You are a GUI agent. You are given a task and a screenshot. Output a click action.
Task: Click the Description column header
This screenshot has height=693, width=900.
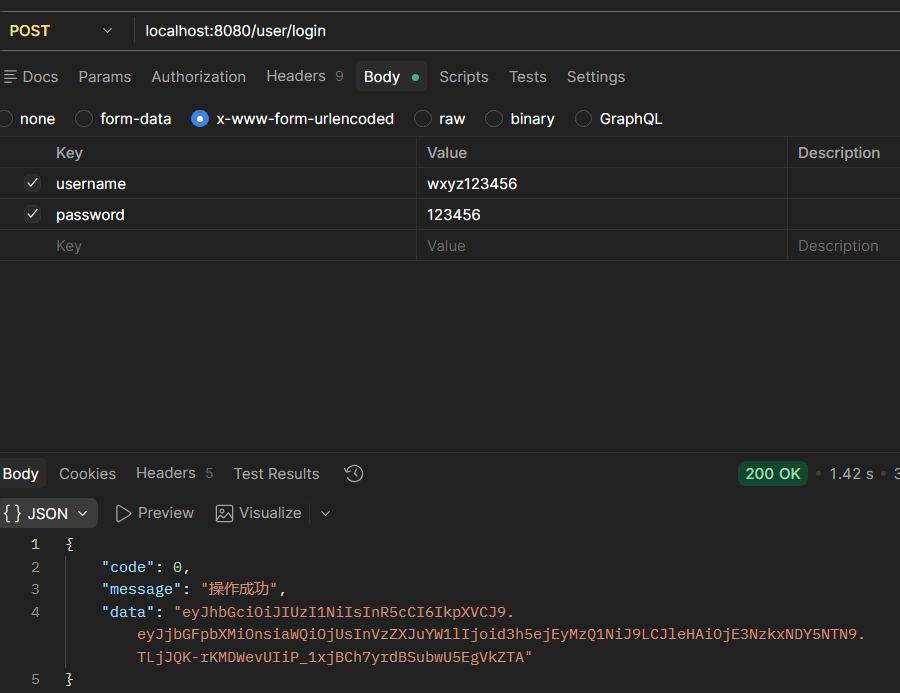839,153
